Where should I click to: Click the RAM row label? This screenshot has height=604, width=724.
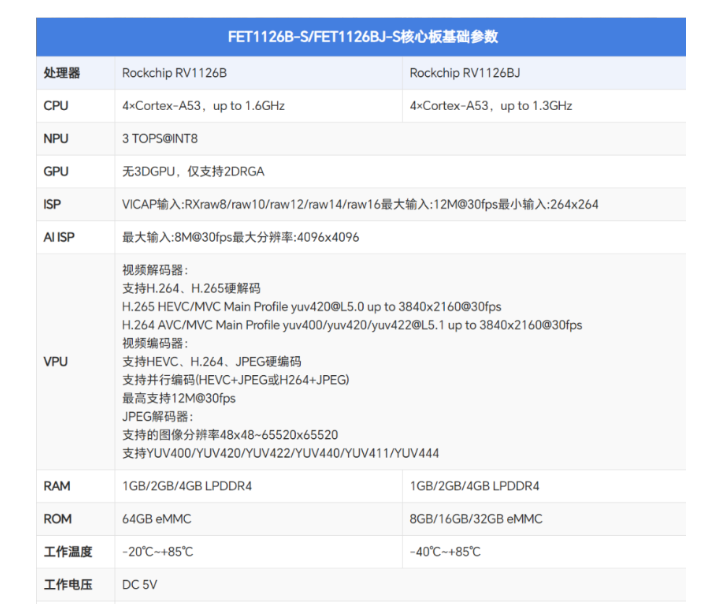(x=57, y=486)
